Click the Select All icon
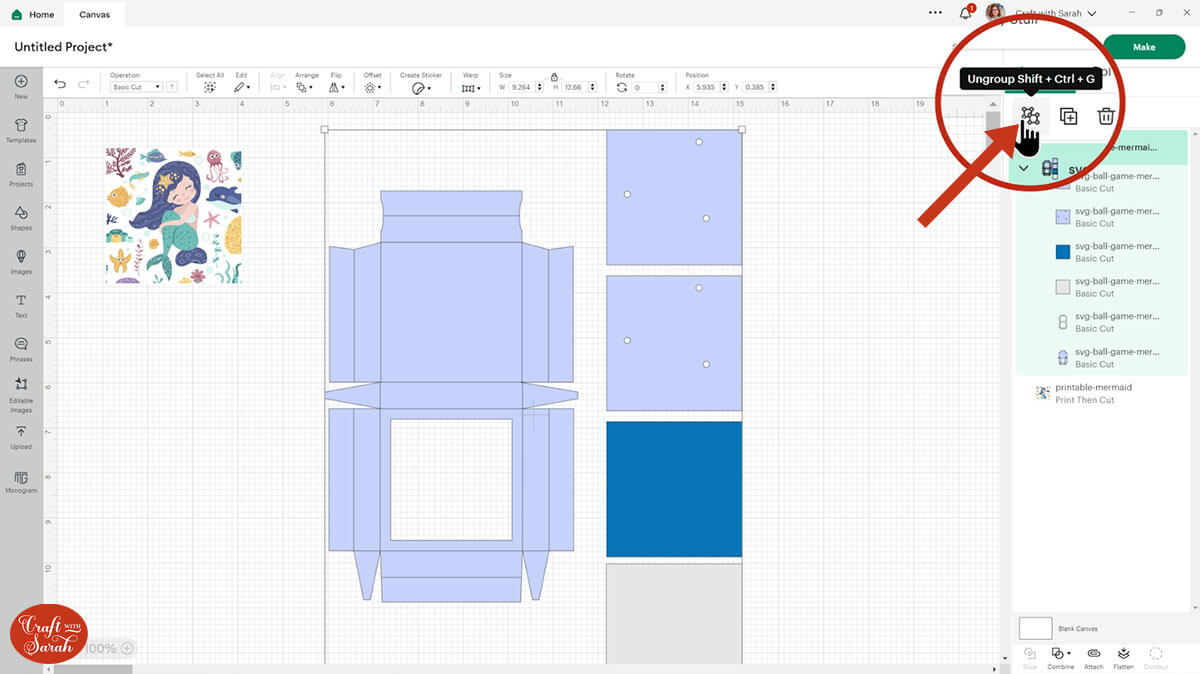 pyautogui.click(x=210, y=87)
